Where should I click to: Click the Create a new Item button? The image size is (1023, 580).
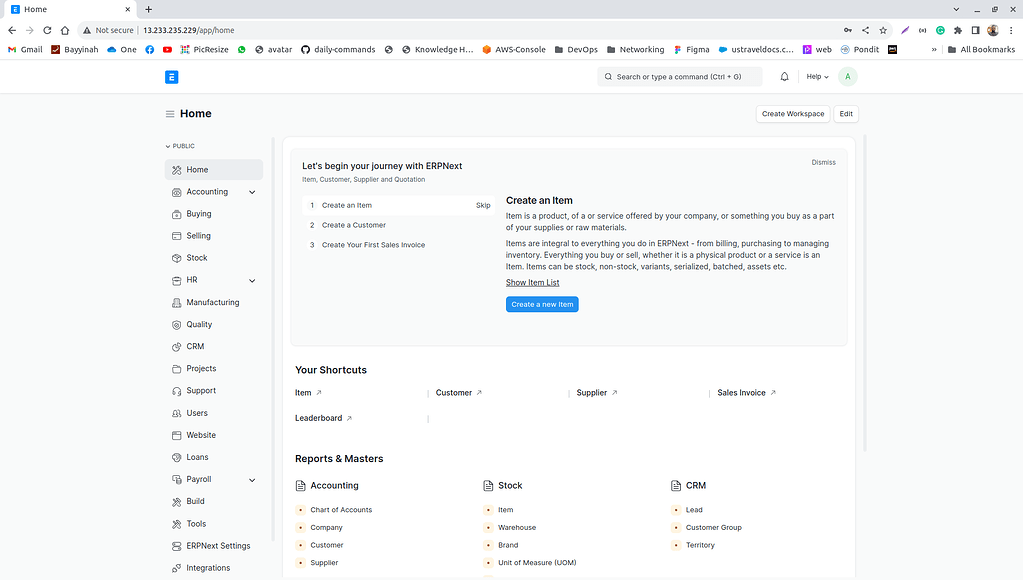point(542,304)
